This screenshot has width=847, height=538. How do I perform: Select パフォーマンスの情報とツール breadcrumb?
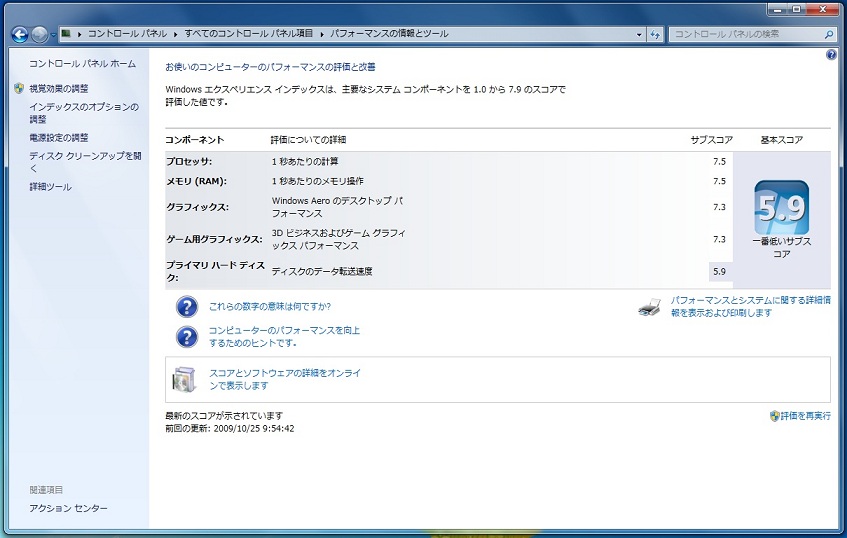pyautogui.click(x=389, y=33)
